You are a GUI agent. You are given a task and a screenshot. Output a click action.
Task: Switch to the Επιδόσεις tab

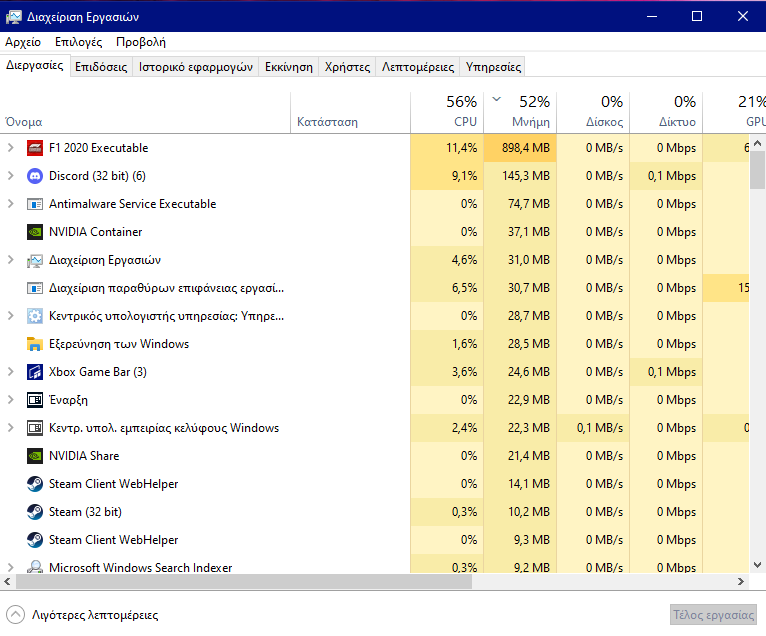click(101, 67)
